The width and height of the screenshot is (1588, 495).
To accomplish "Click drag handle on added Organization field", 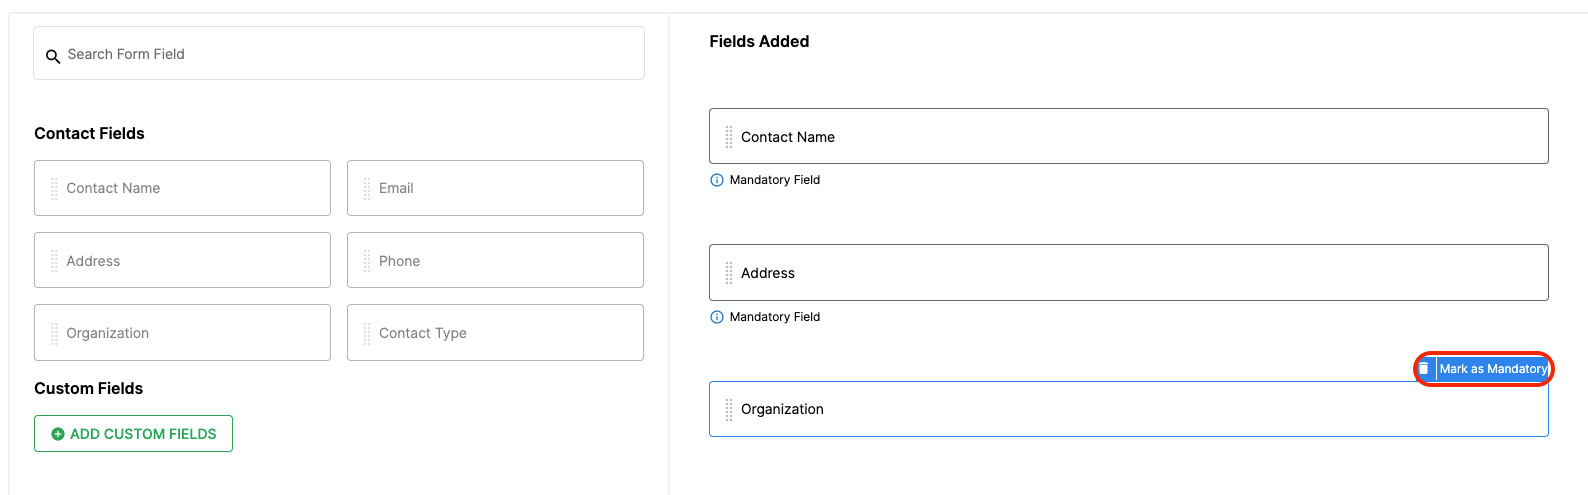I will tap(729, 409).
